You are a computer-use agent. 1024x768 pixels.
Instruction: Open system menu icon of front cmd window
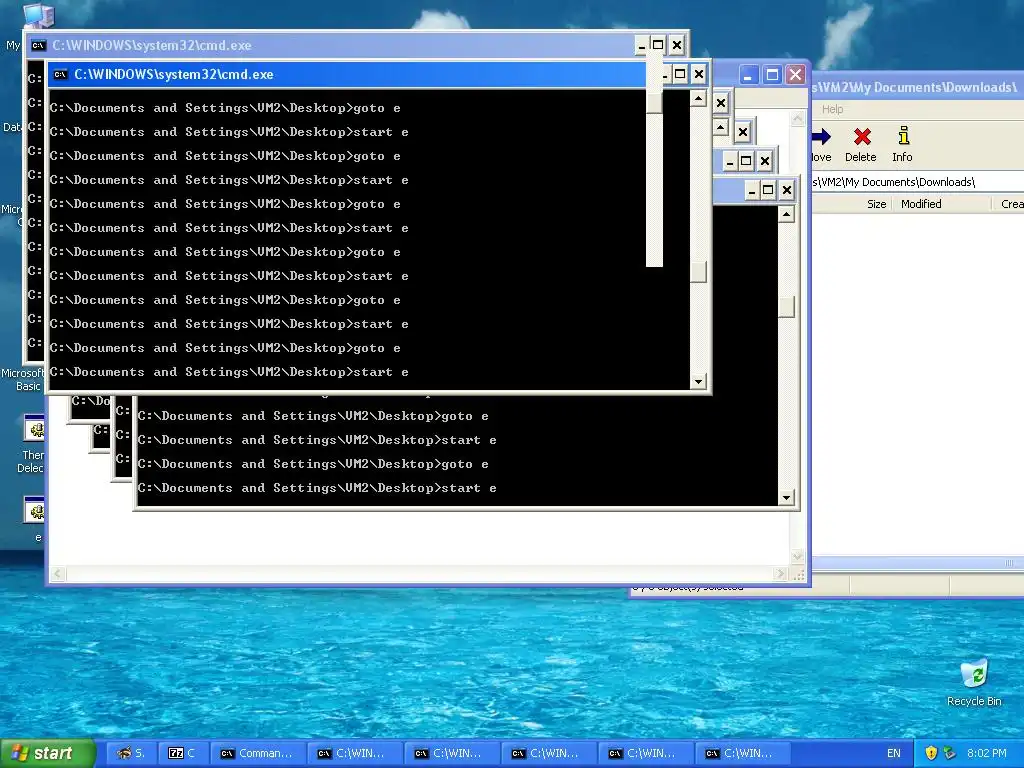tap(61, 74)
